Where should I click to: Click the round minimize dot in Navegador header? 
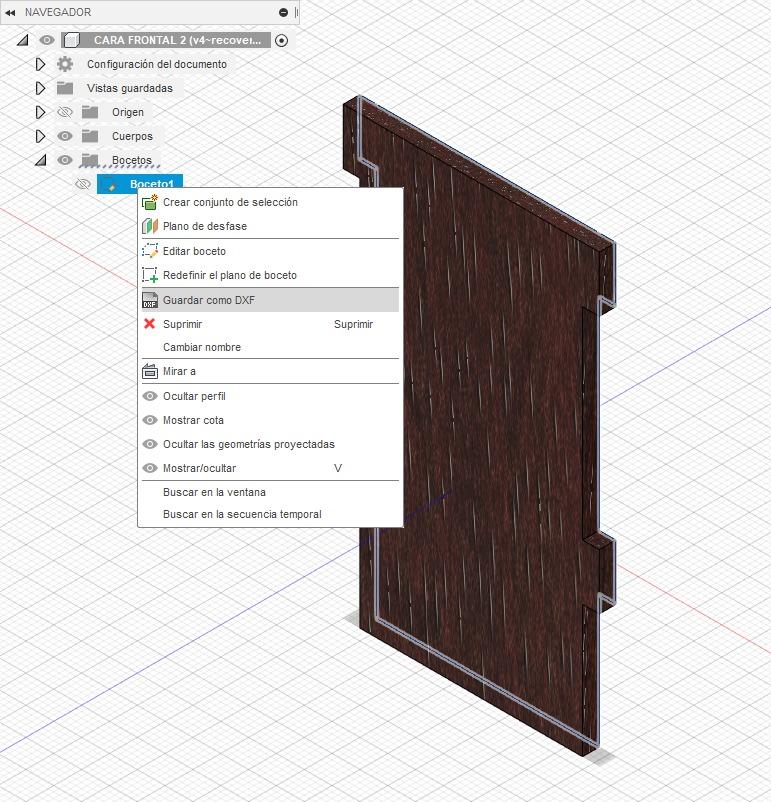(283, 12)
